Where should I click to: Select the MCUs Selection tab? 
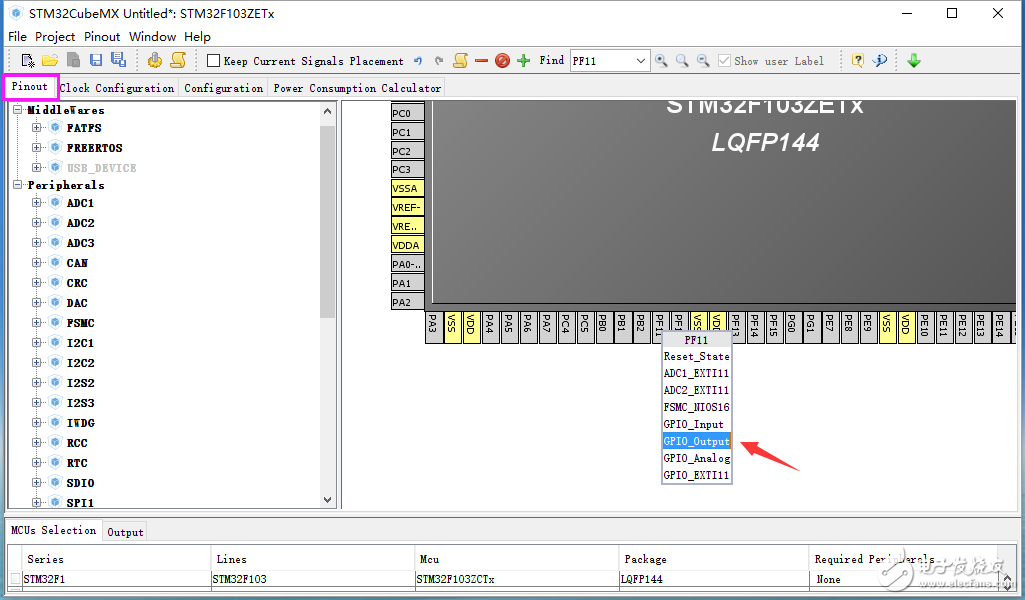pyautogui.click(x=54, y=531)
